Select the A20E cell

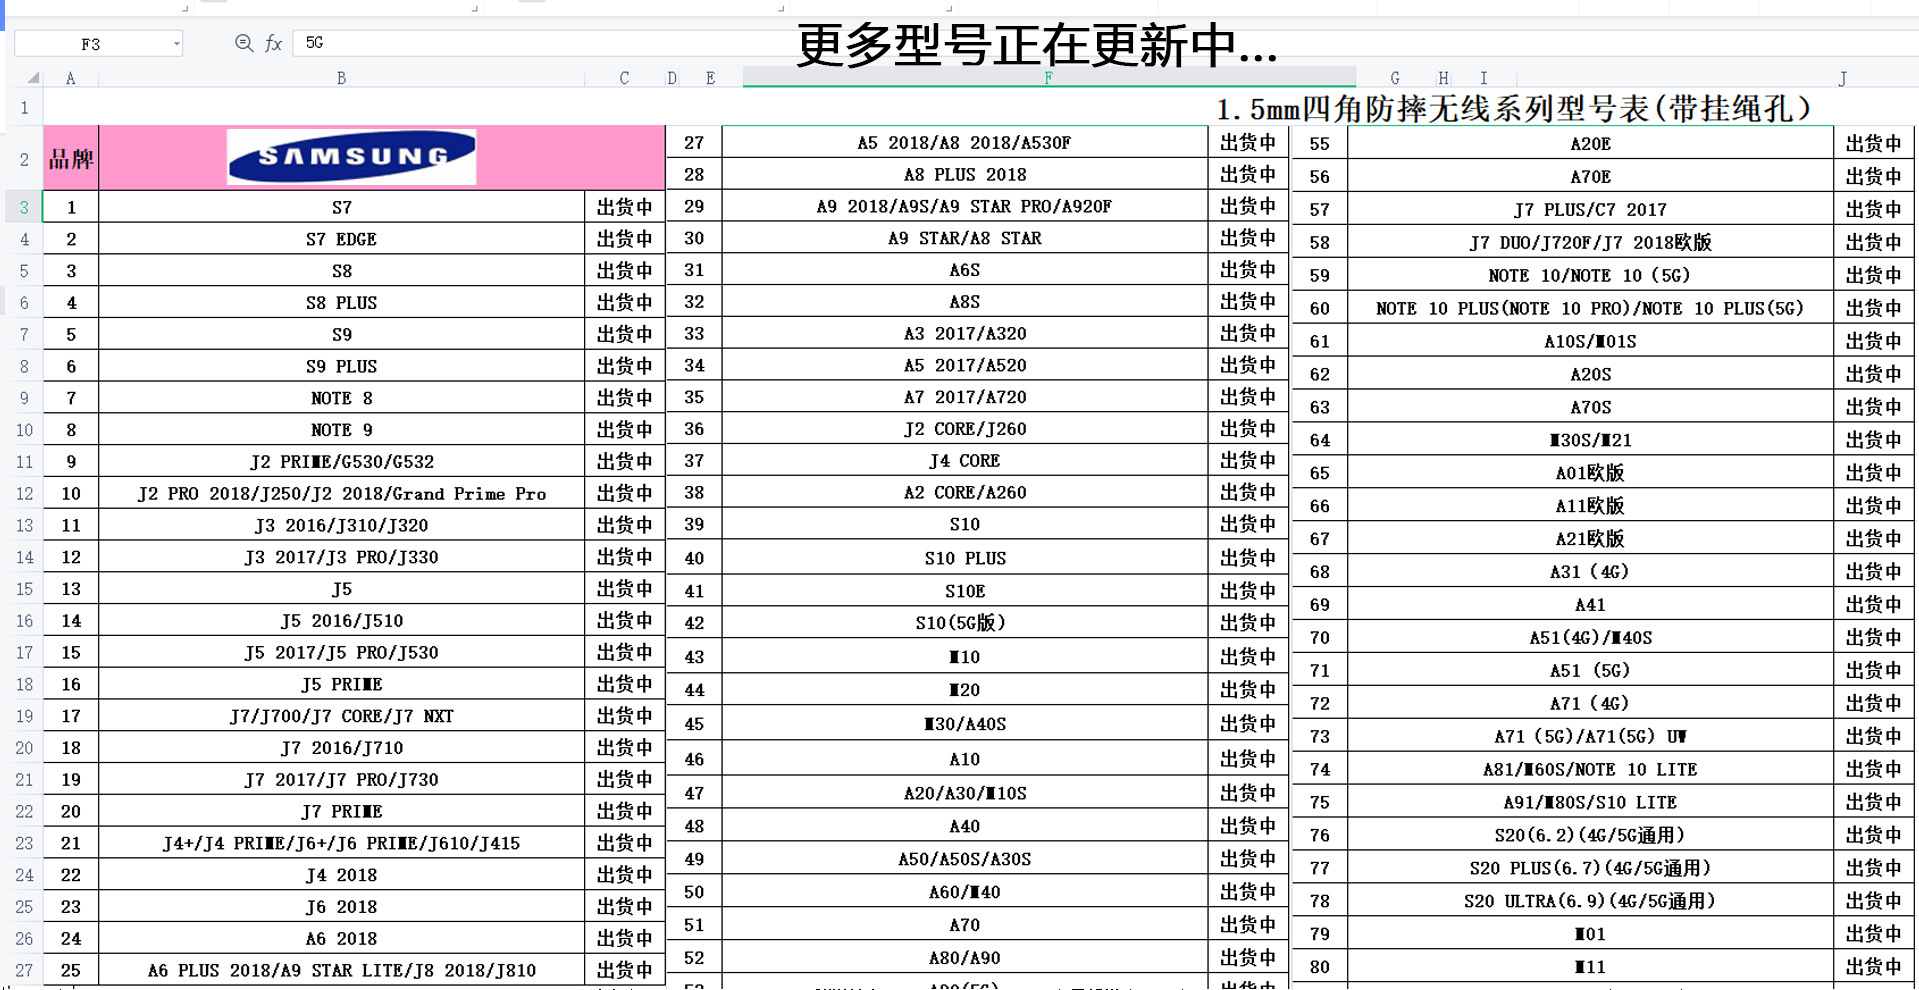point(1590,144)
